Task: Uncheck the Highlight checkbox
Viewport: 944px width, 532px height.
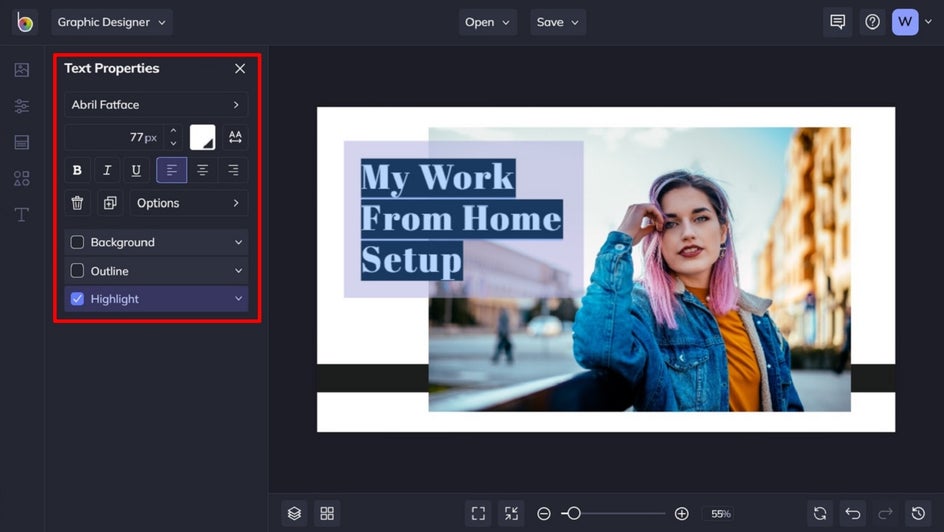Action: point(77,299)
